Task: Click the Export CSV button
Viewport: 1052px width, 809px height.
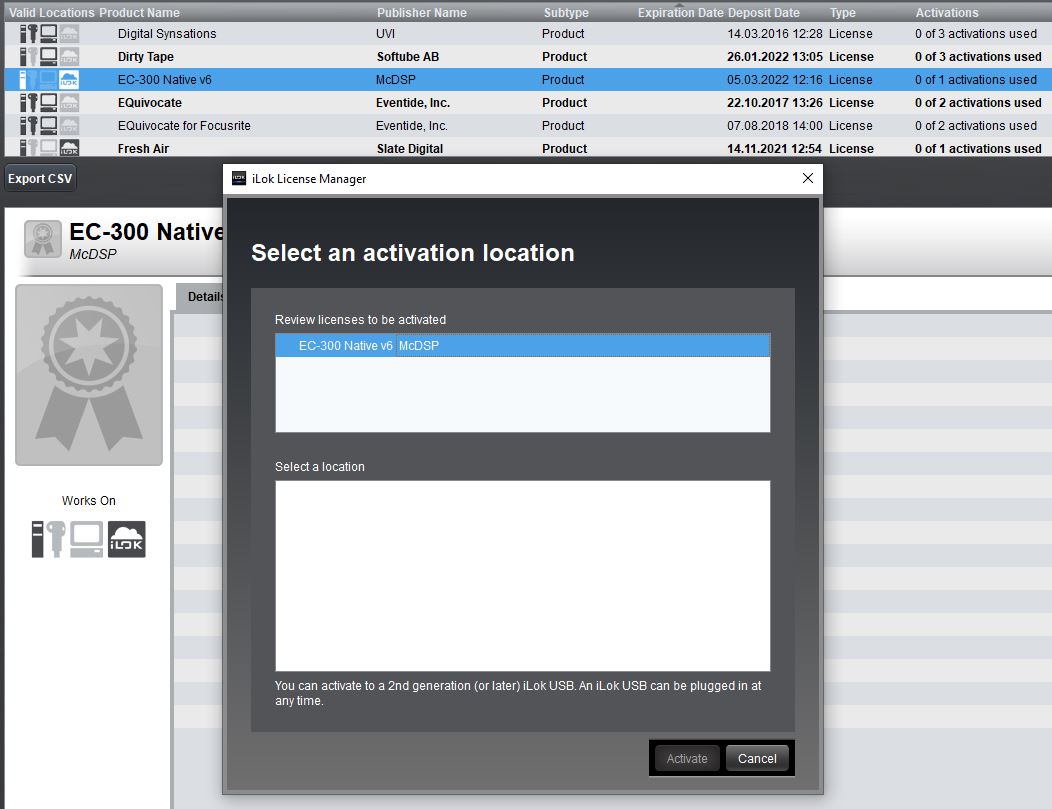Action: [x=40, y=179]
